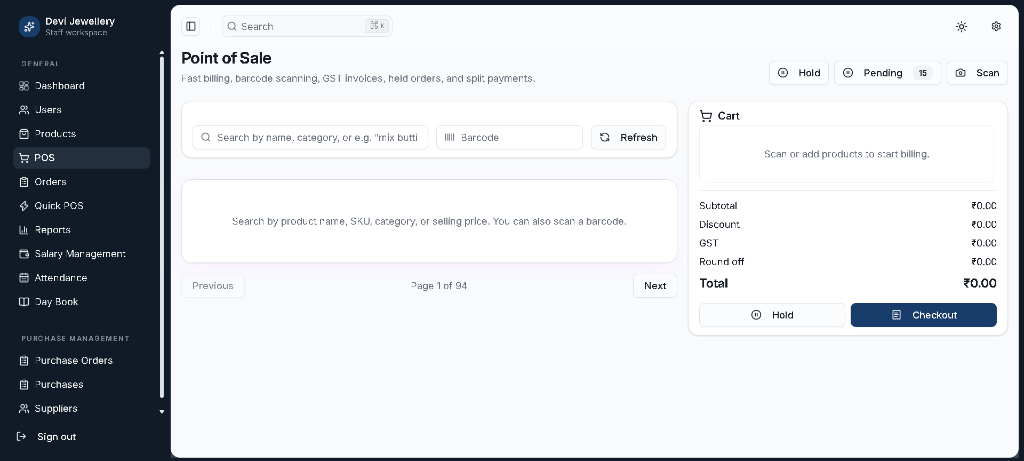Focus the product name search field
The image size is (1024, 461).
[x=310, y=137]
